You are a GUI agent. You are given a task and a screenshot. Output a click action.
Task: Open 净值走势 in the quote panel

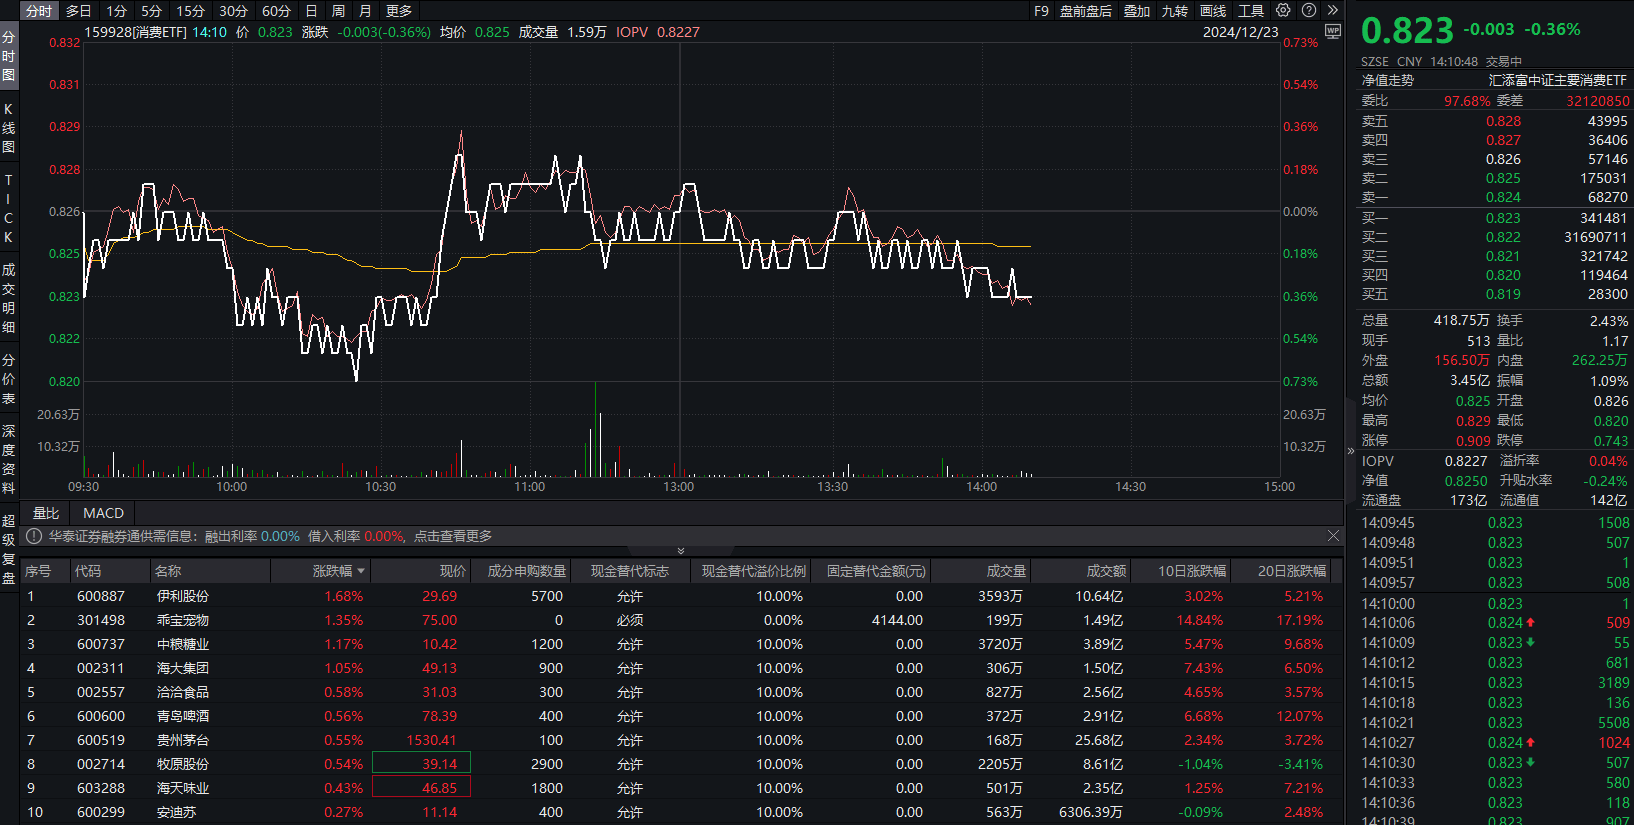coord(1387,80)
